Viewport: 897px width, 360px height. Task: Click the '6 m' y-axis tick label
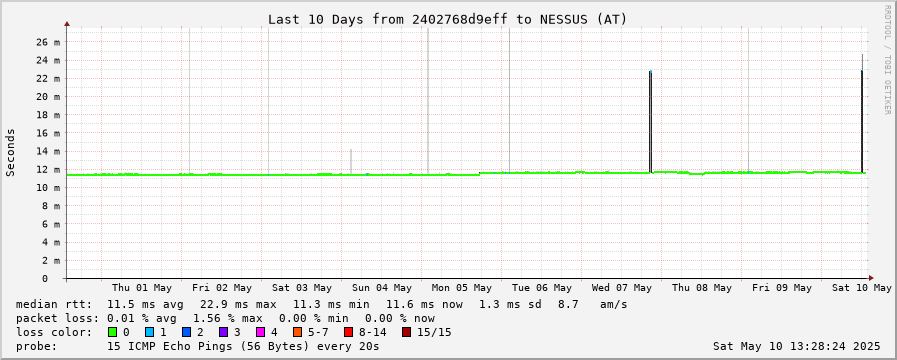[51, 224]
